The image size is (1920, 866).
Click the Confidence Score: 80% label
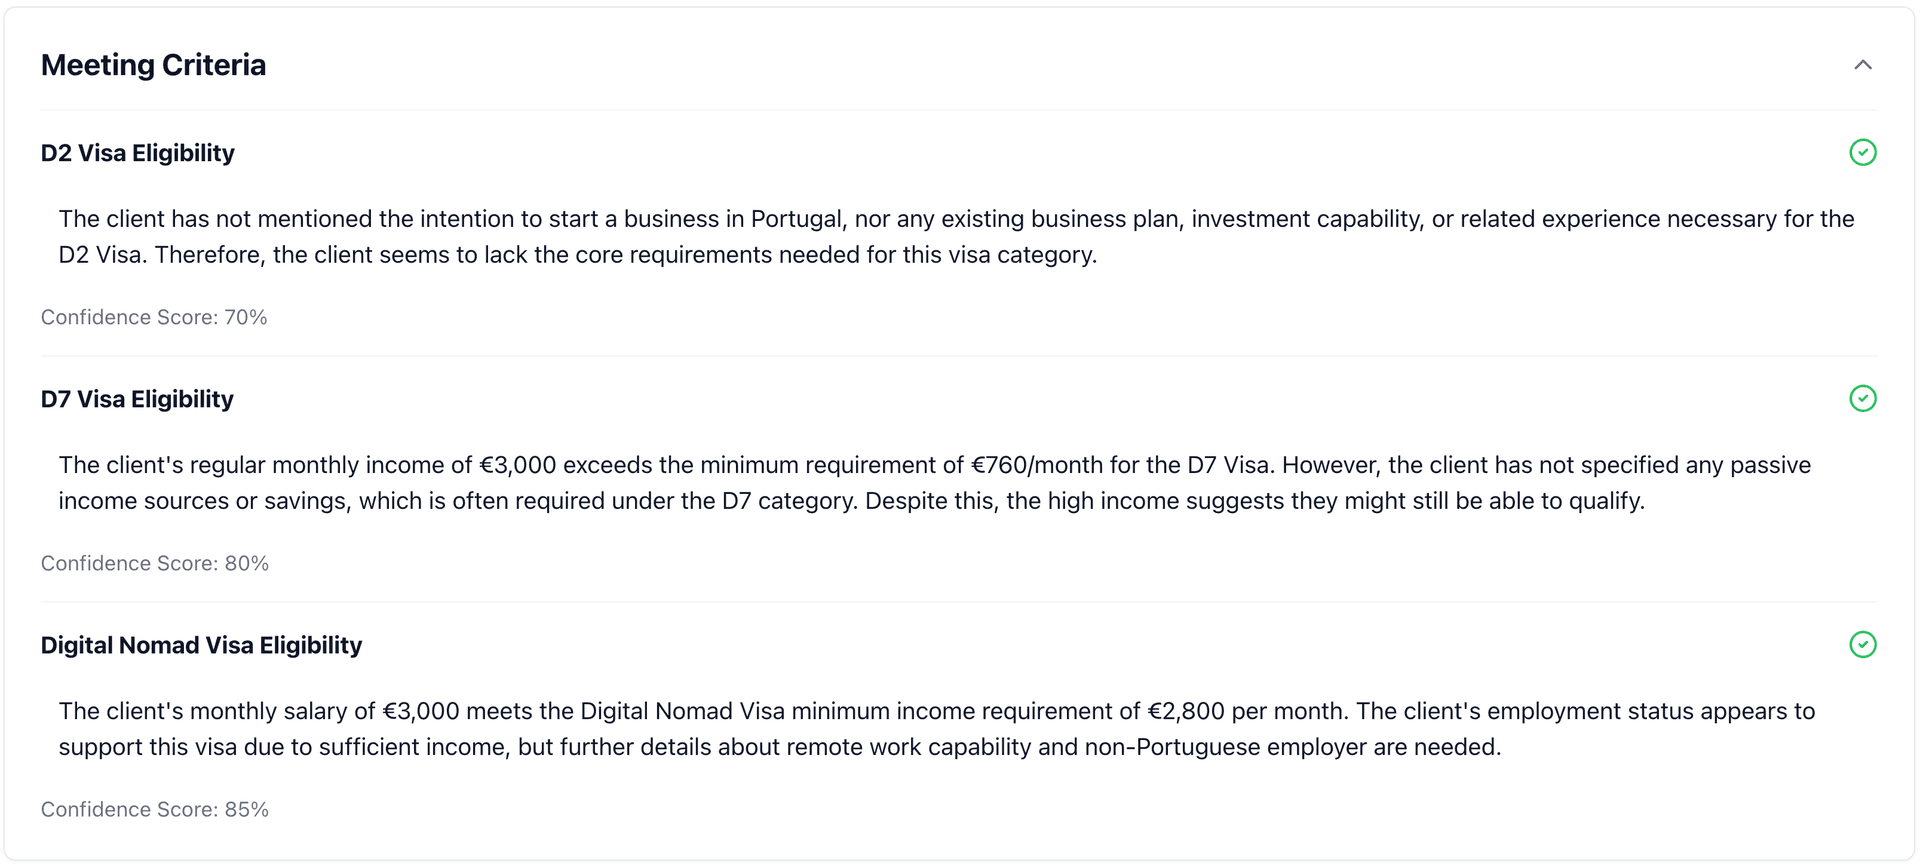coord(155,563)
